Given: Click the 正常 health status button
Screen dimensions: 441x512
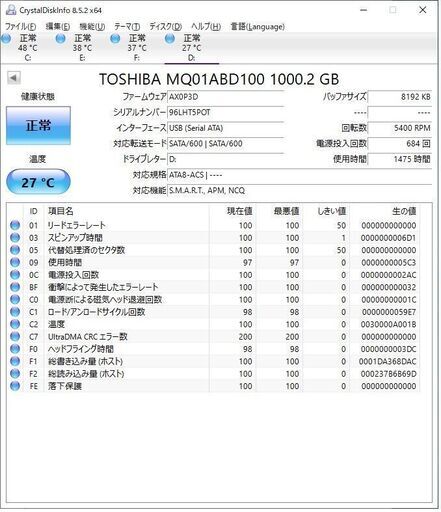Looking at the screenshot, I should [x=38, y=126].
